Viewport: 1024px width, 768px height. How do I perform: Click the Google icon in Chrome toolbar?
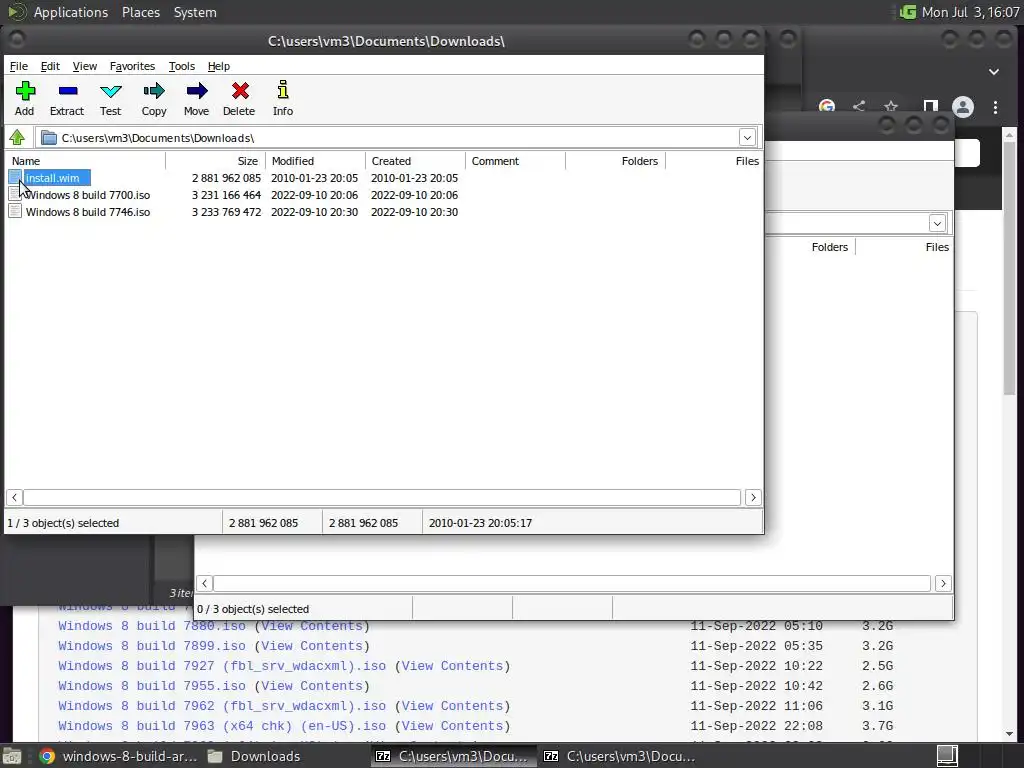(x=827, y=106)
